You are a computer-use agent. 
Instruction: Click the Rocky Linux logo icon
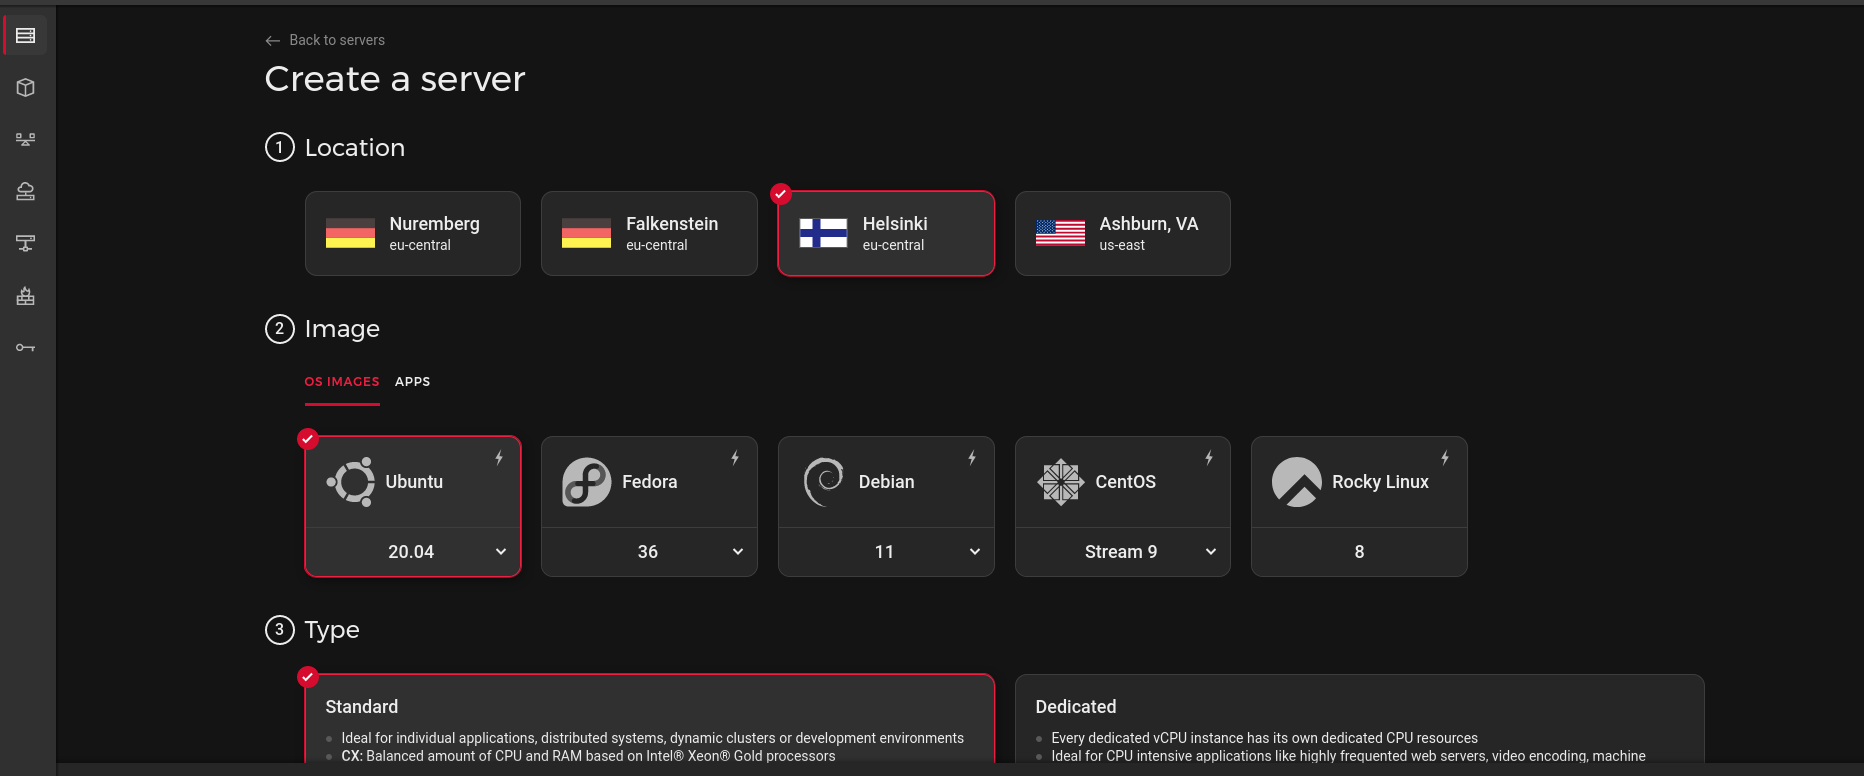tap(1297, 482)
